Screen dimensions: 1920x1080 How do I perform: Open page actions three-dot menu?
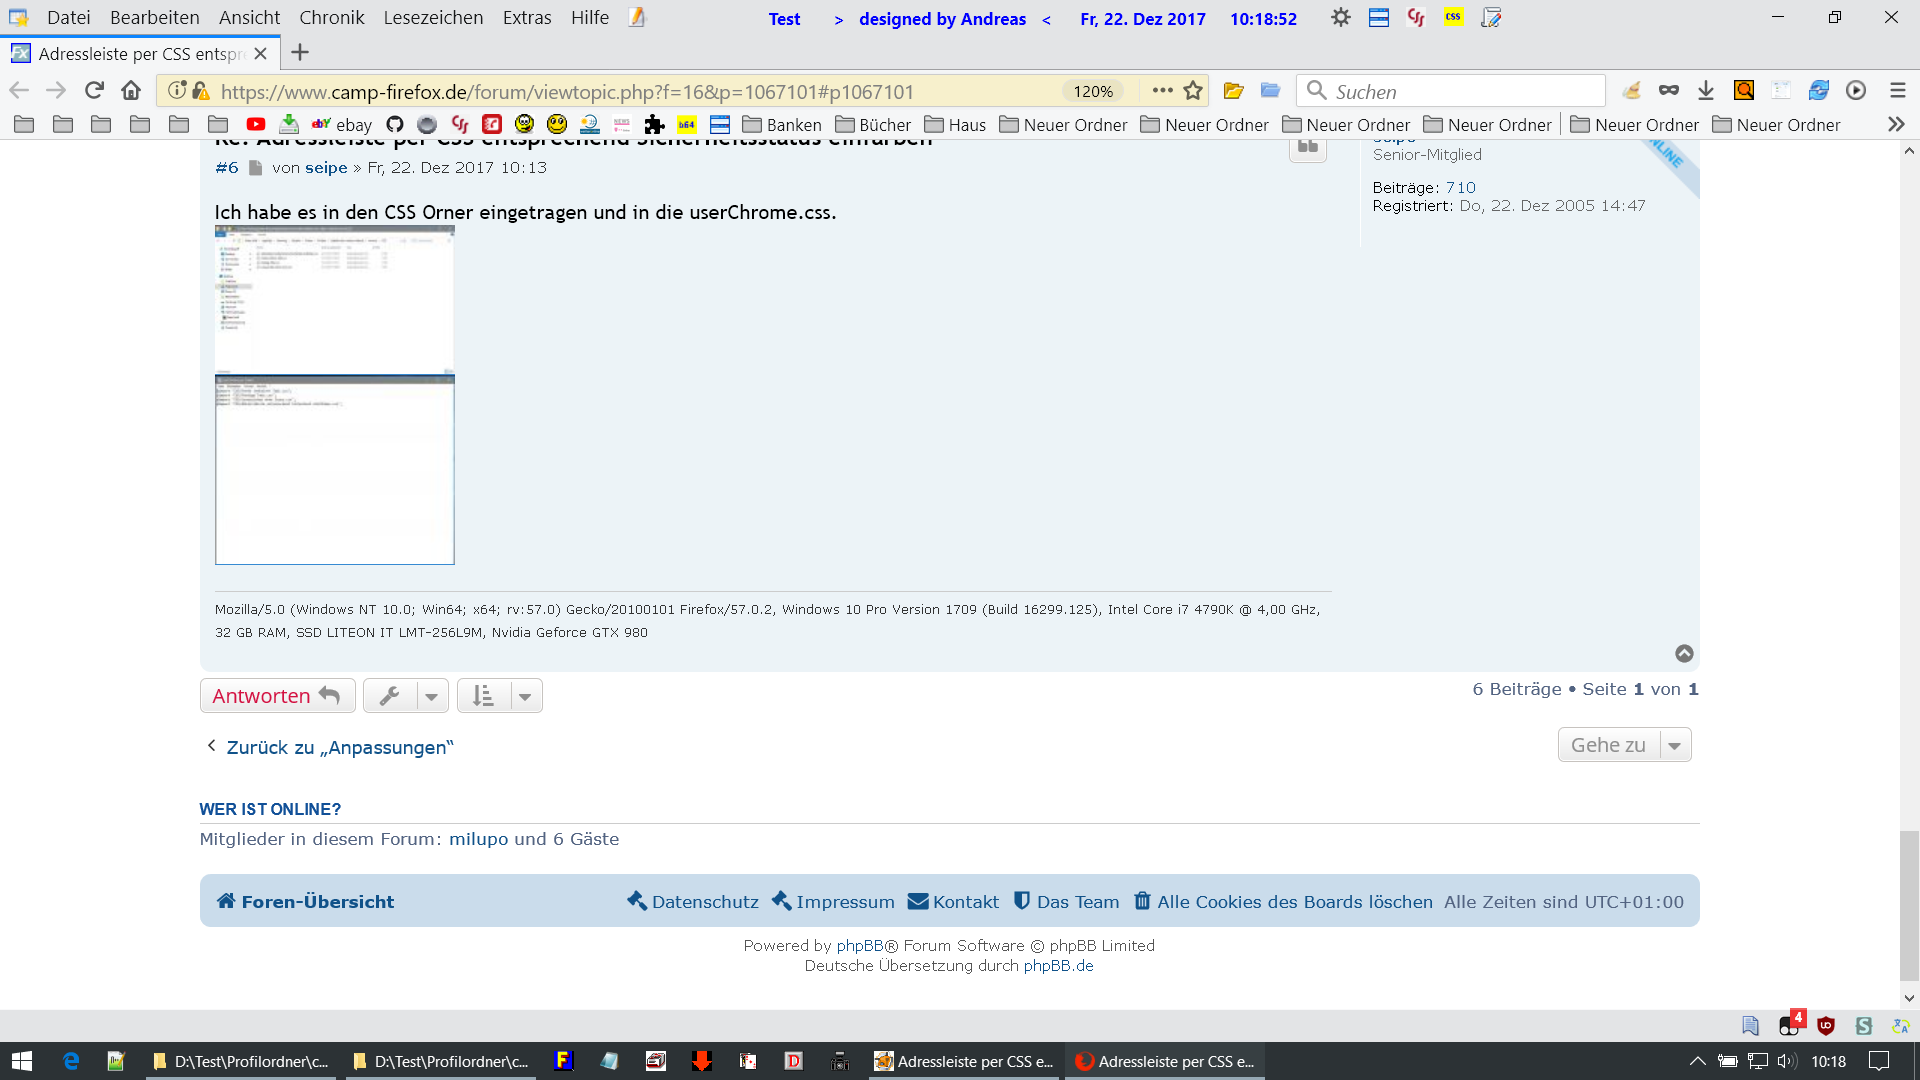coord(1162,91)
